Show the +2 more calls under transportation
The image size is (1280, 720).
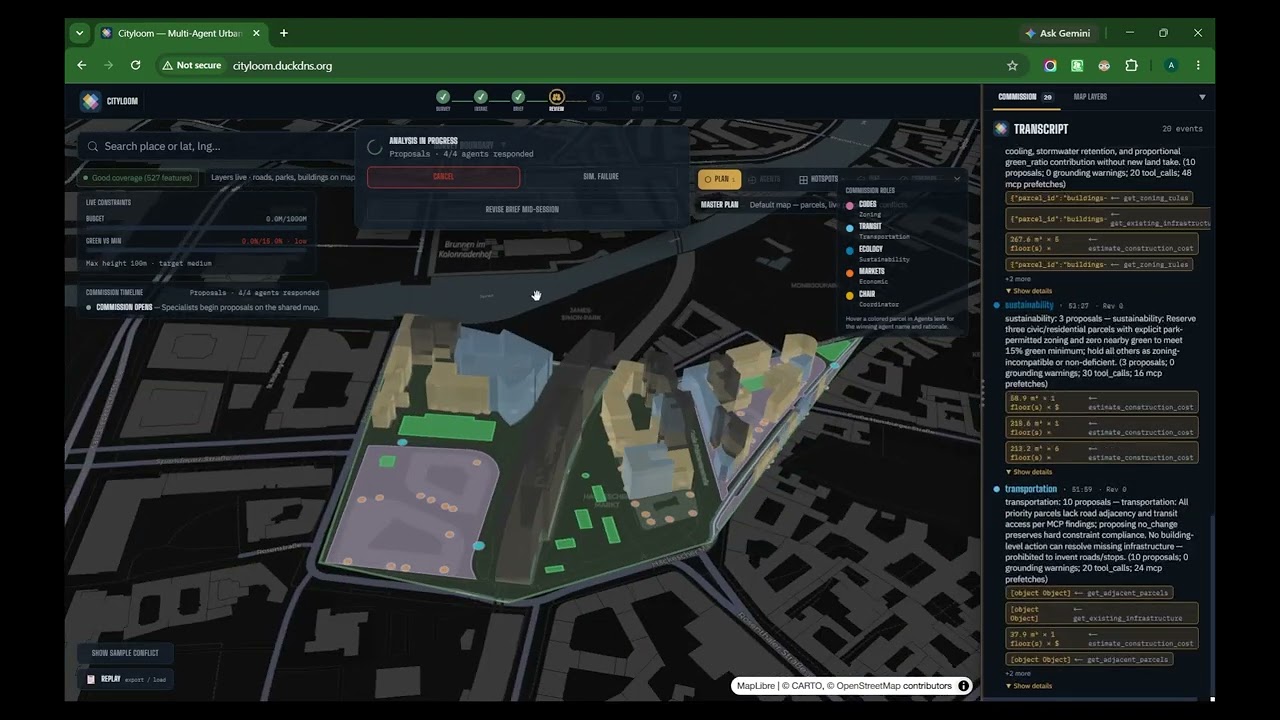click(1018, 673)
